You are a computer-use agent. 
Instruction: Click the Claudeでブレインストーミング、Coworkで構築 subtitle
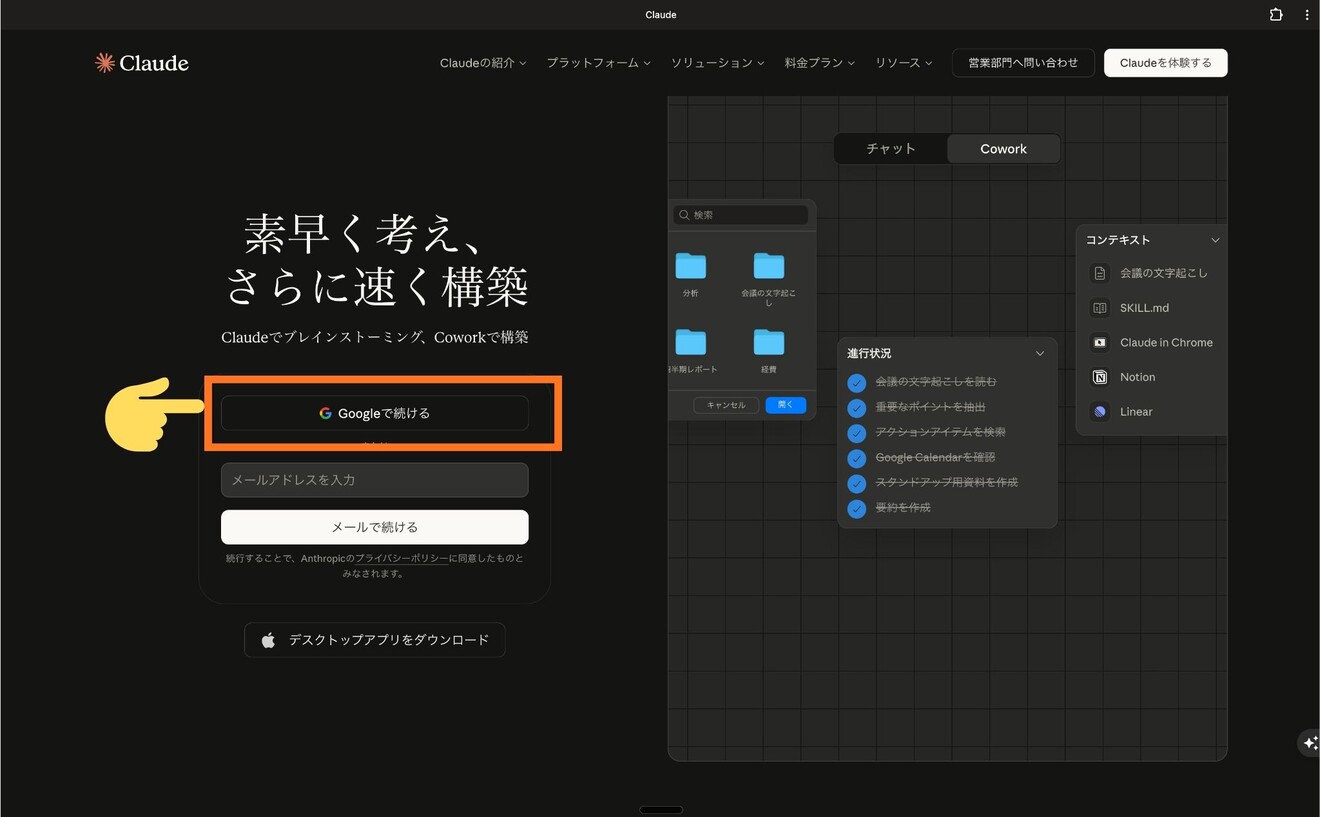[x=375, y=338]
